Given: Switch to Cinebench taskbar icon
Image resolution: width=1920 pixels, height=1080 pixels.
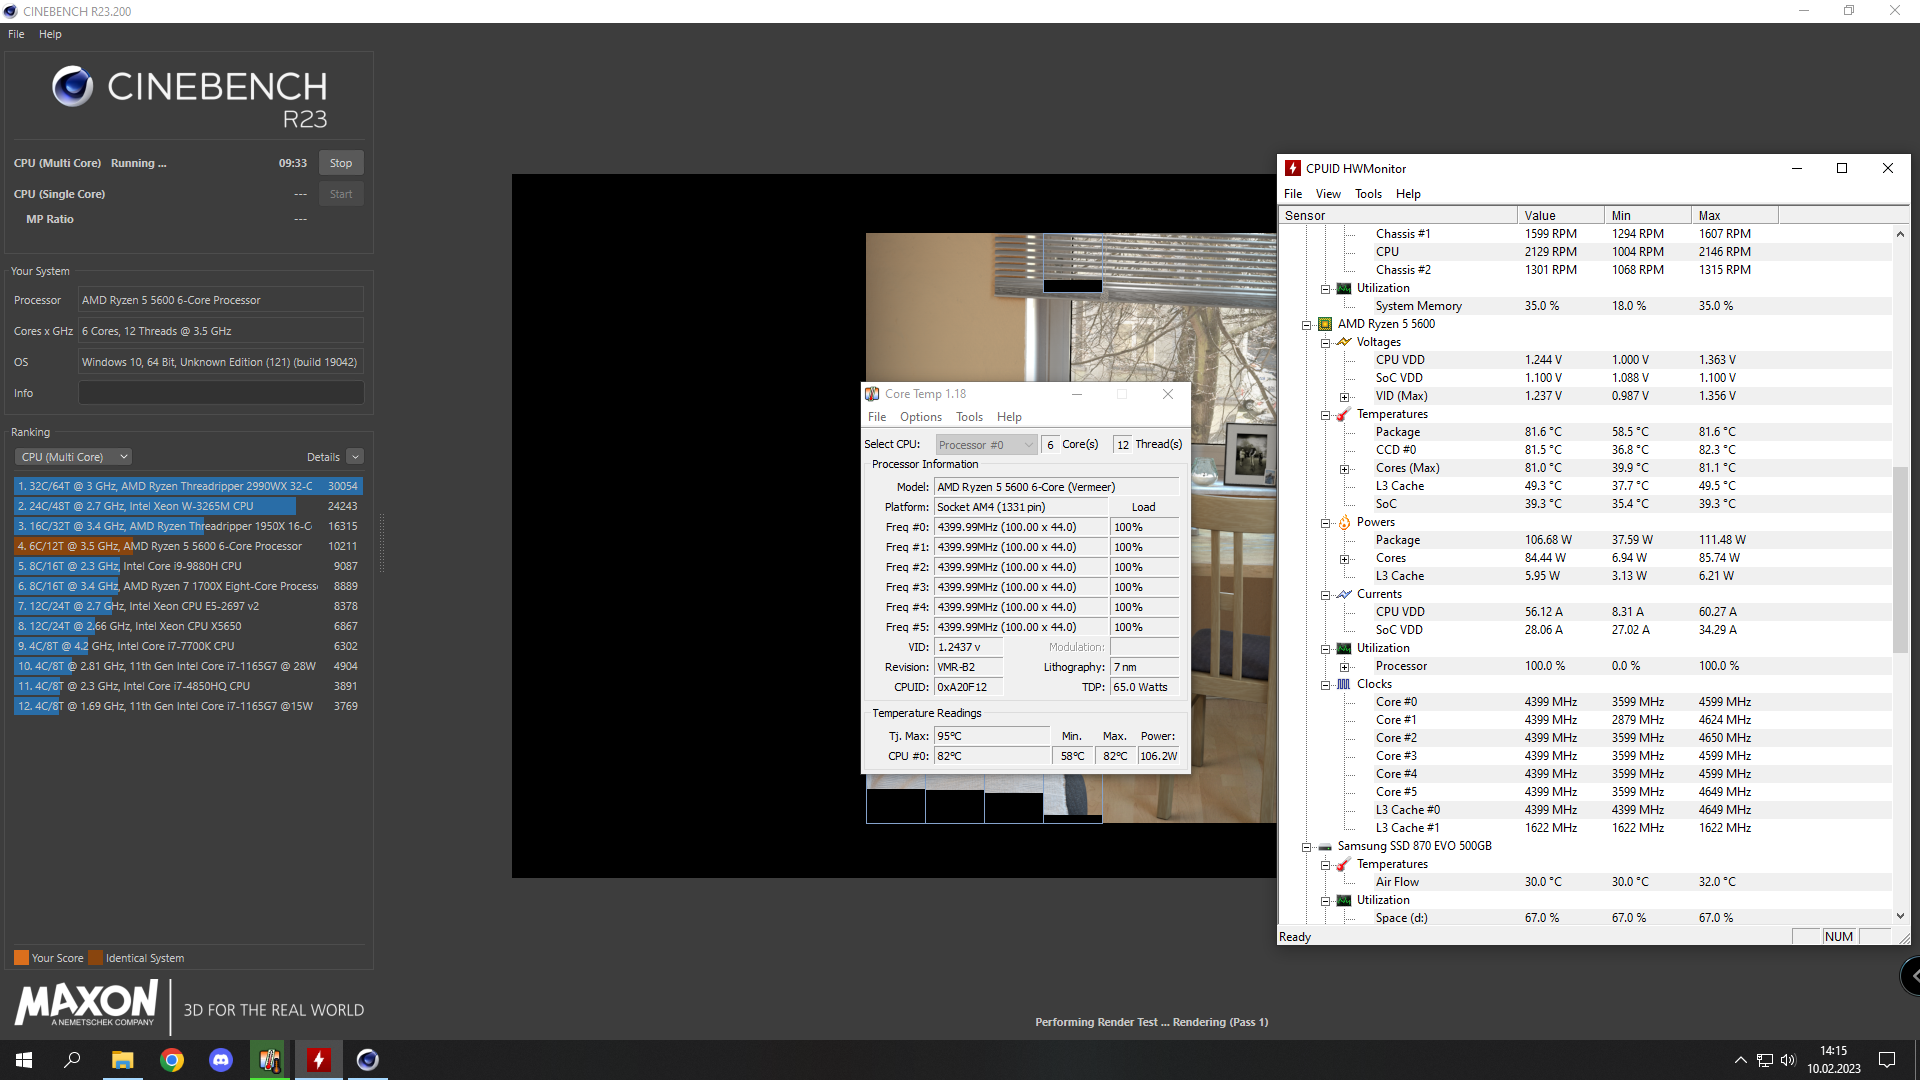Looking at the screenshot, I should [x=368, y=1060].
